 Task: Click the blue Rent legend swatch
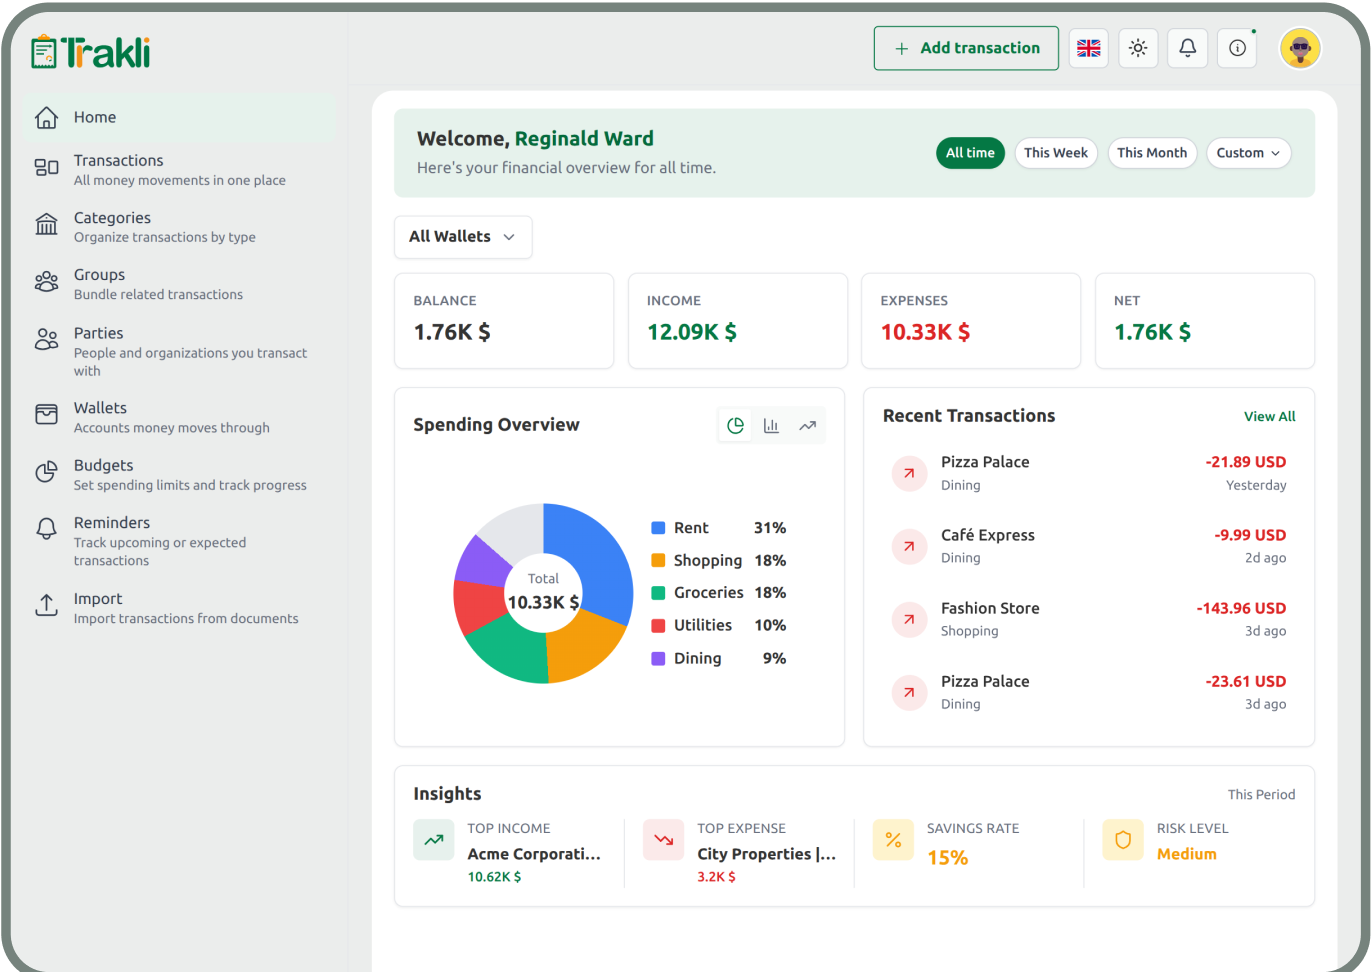point(658,528)
